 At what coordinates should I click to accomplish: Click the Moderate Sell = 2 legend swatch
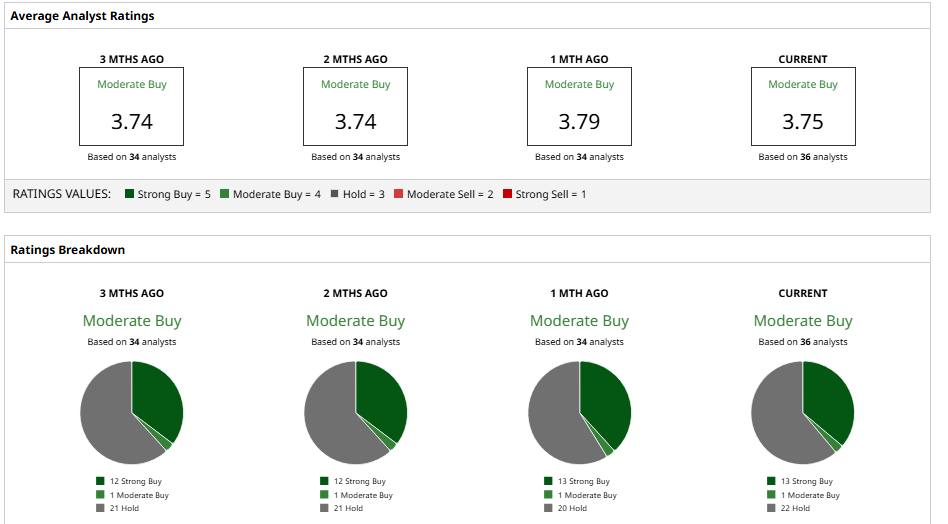tap(398, 194)
